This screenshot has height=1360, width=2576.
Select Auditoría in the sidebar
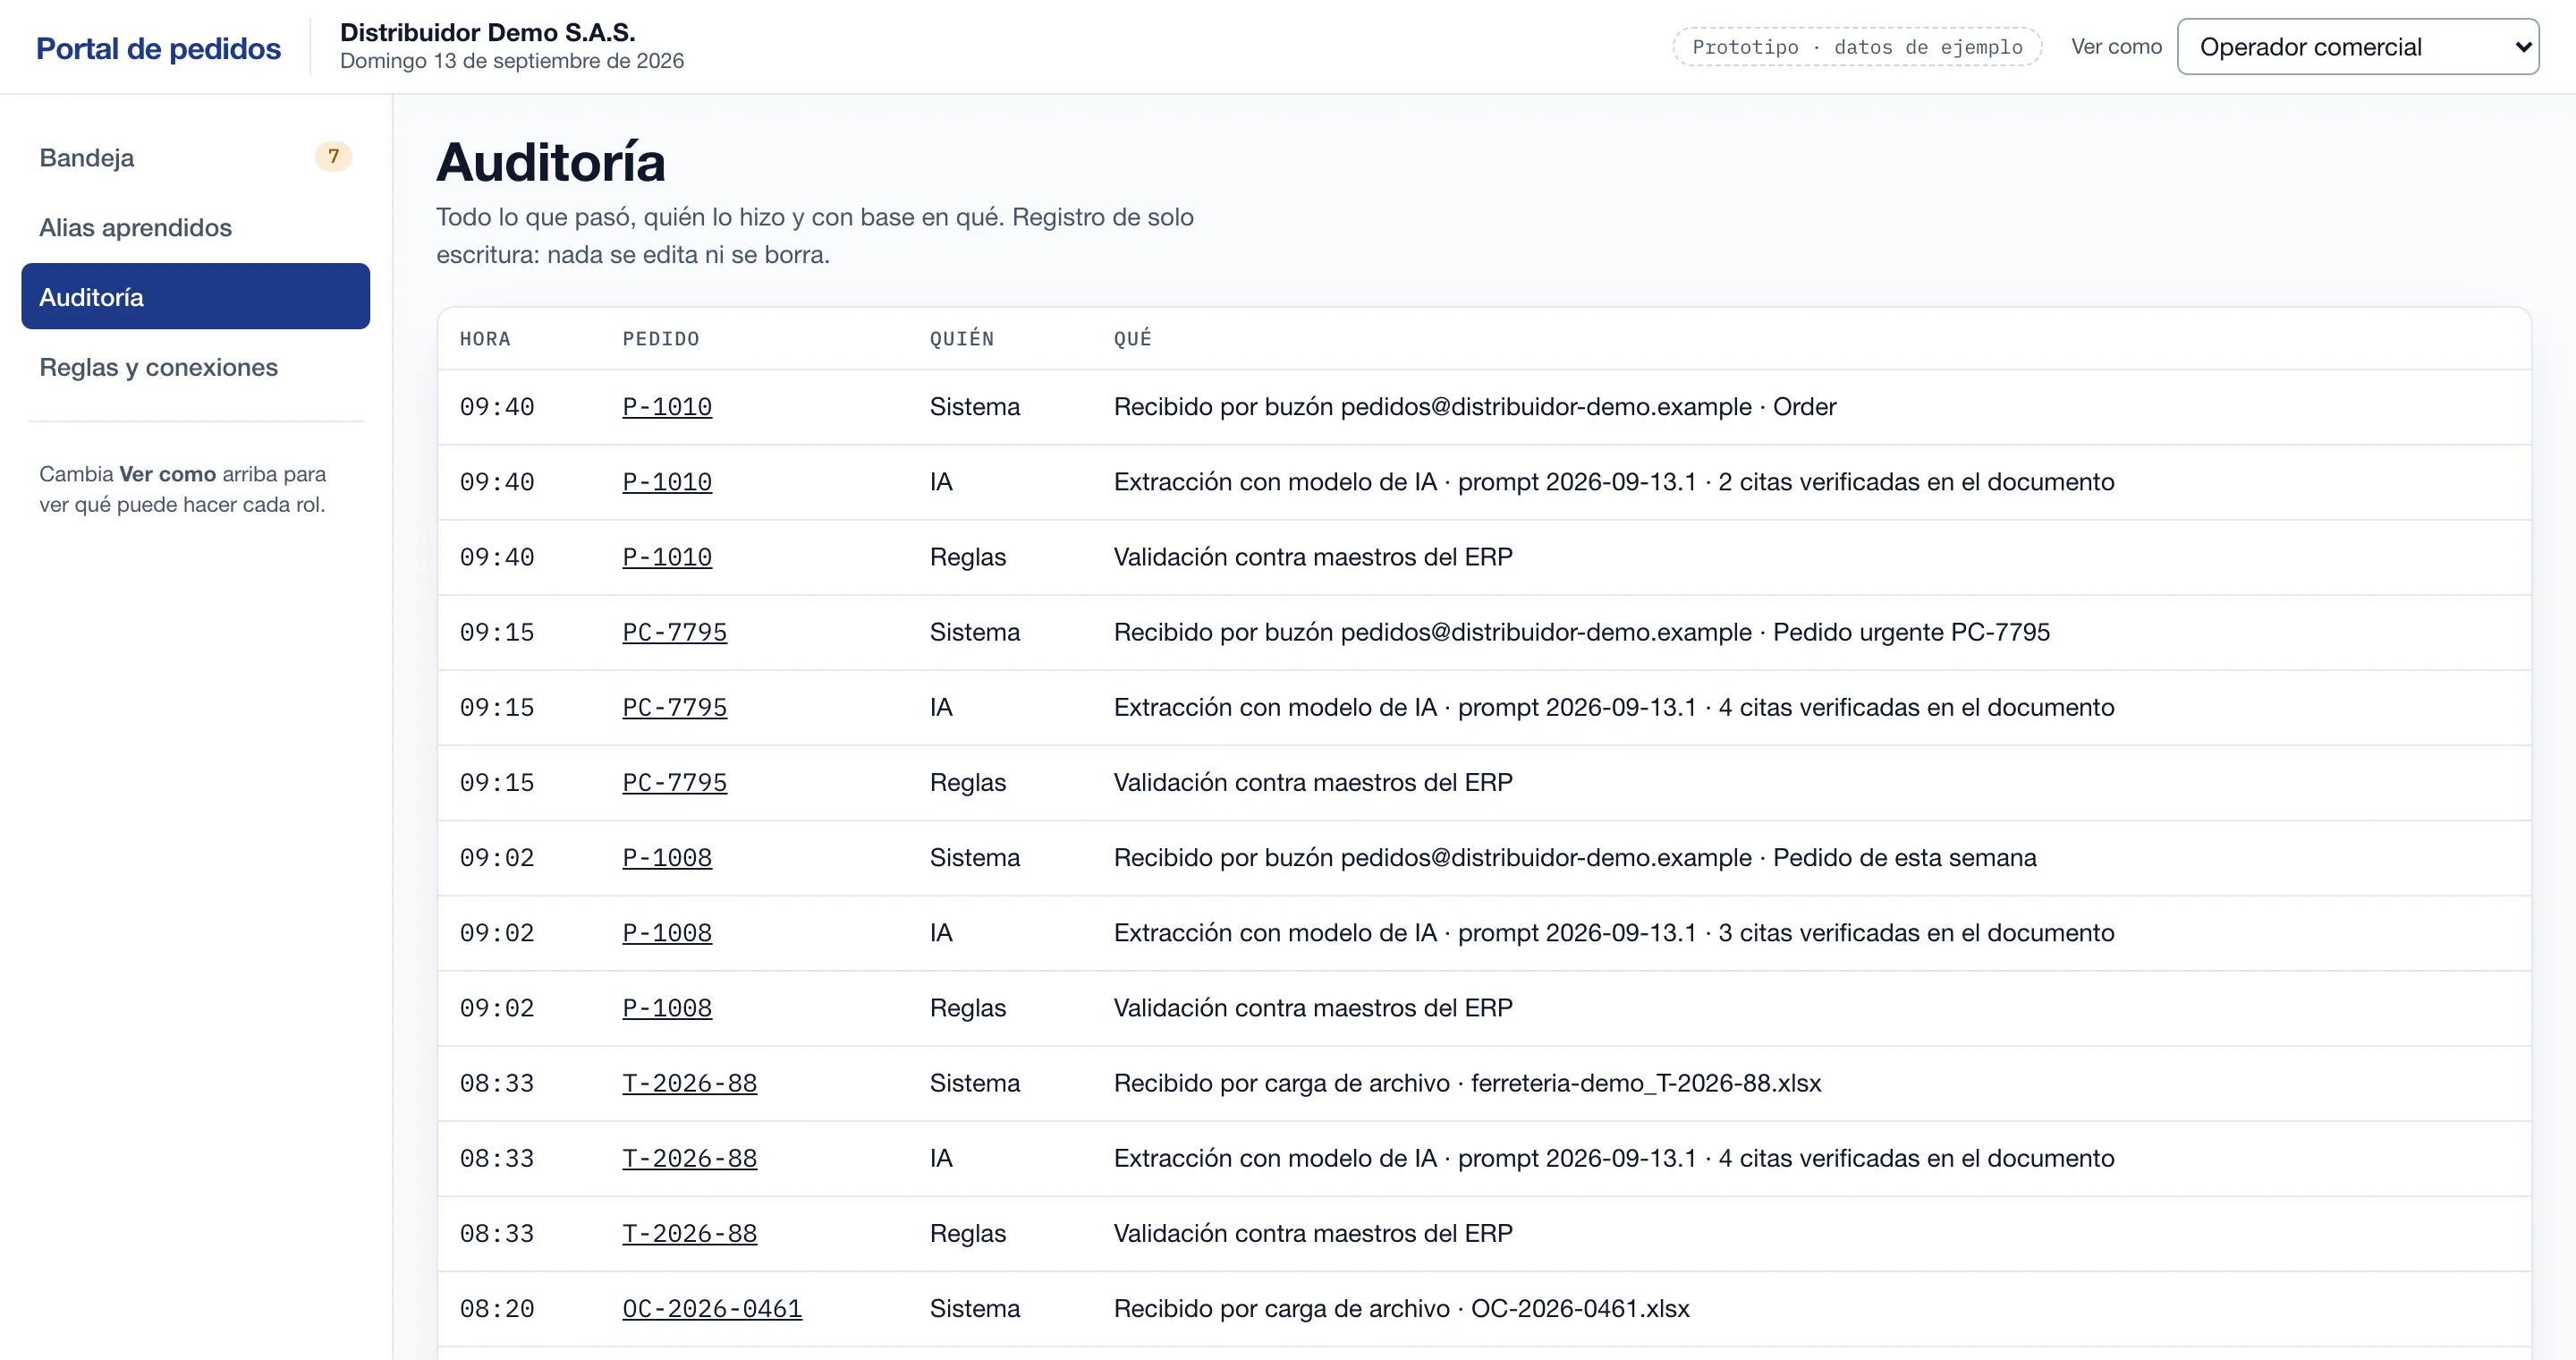coord(195,297)
